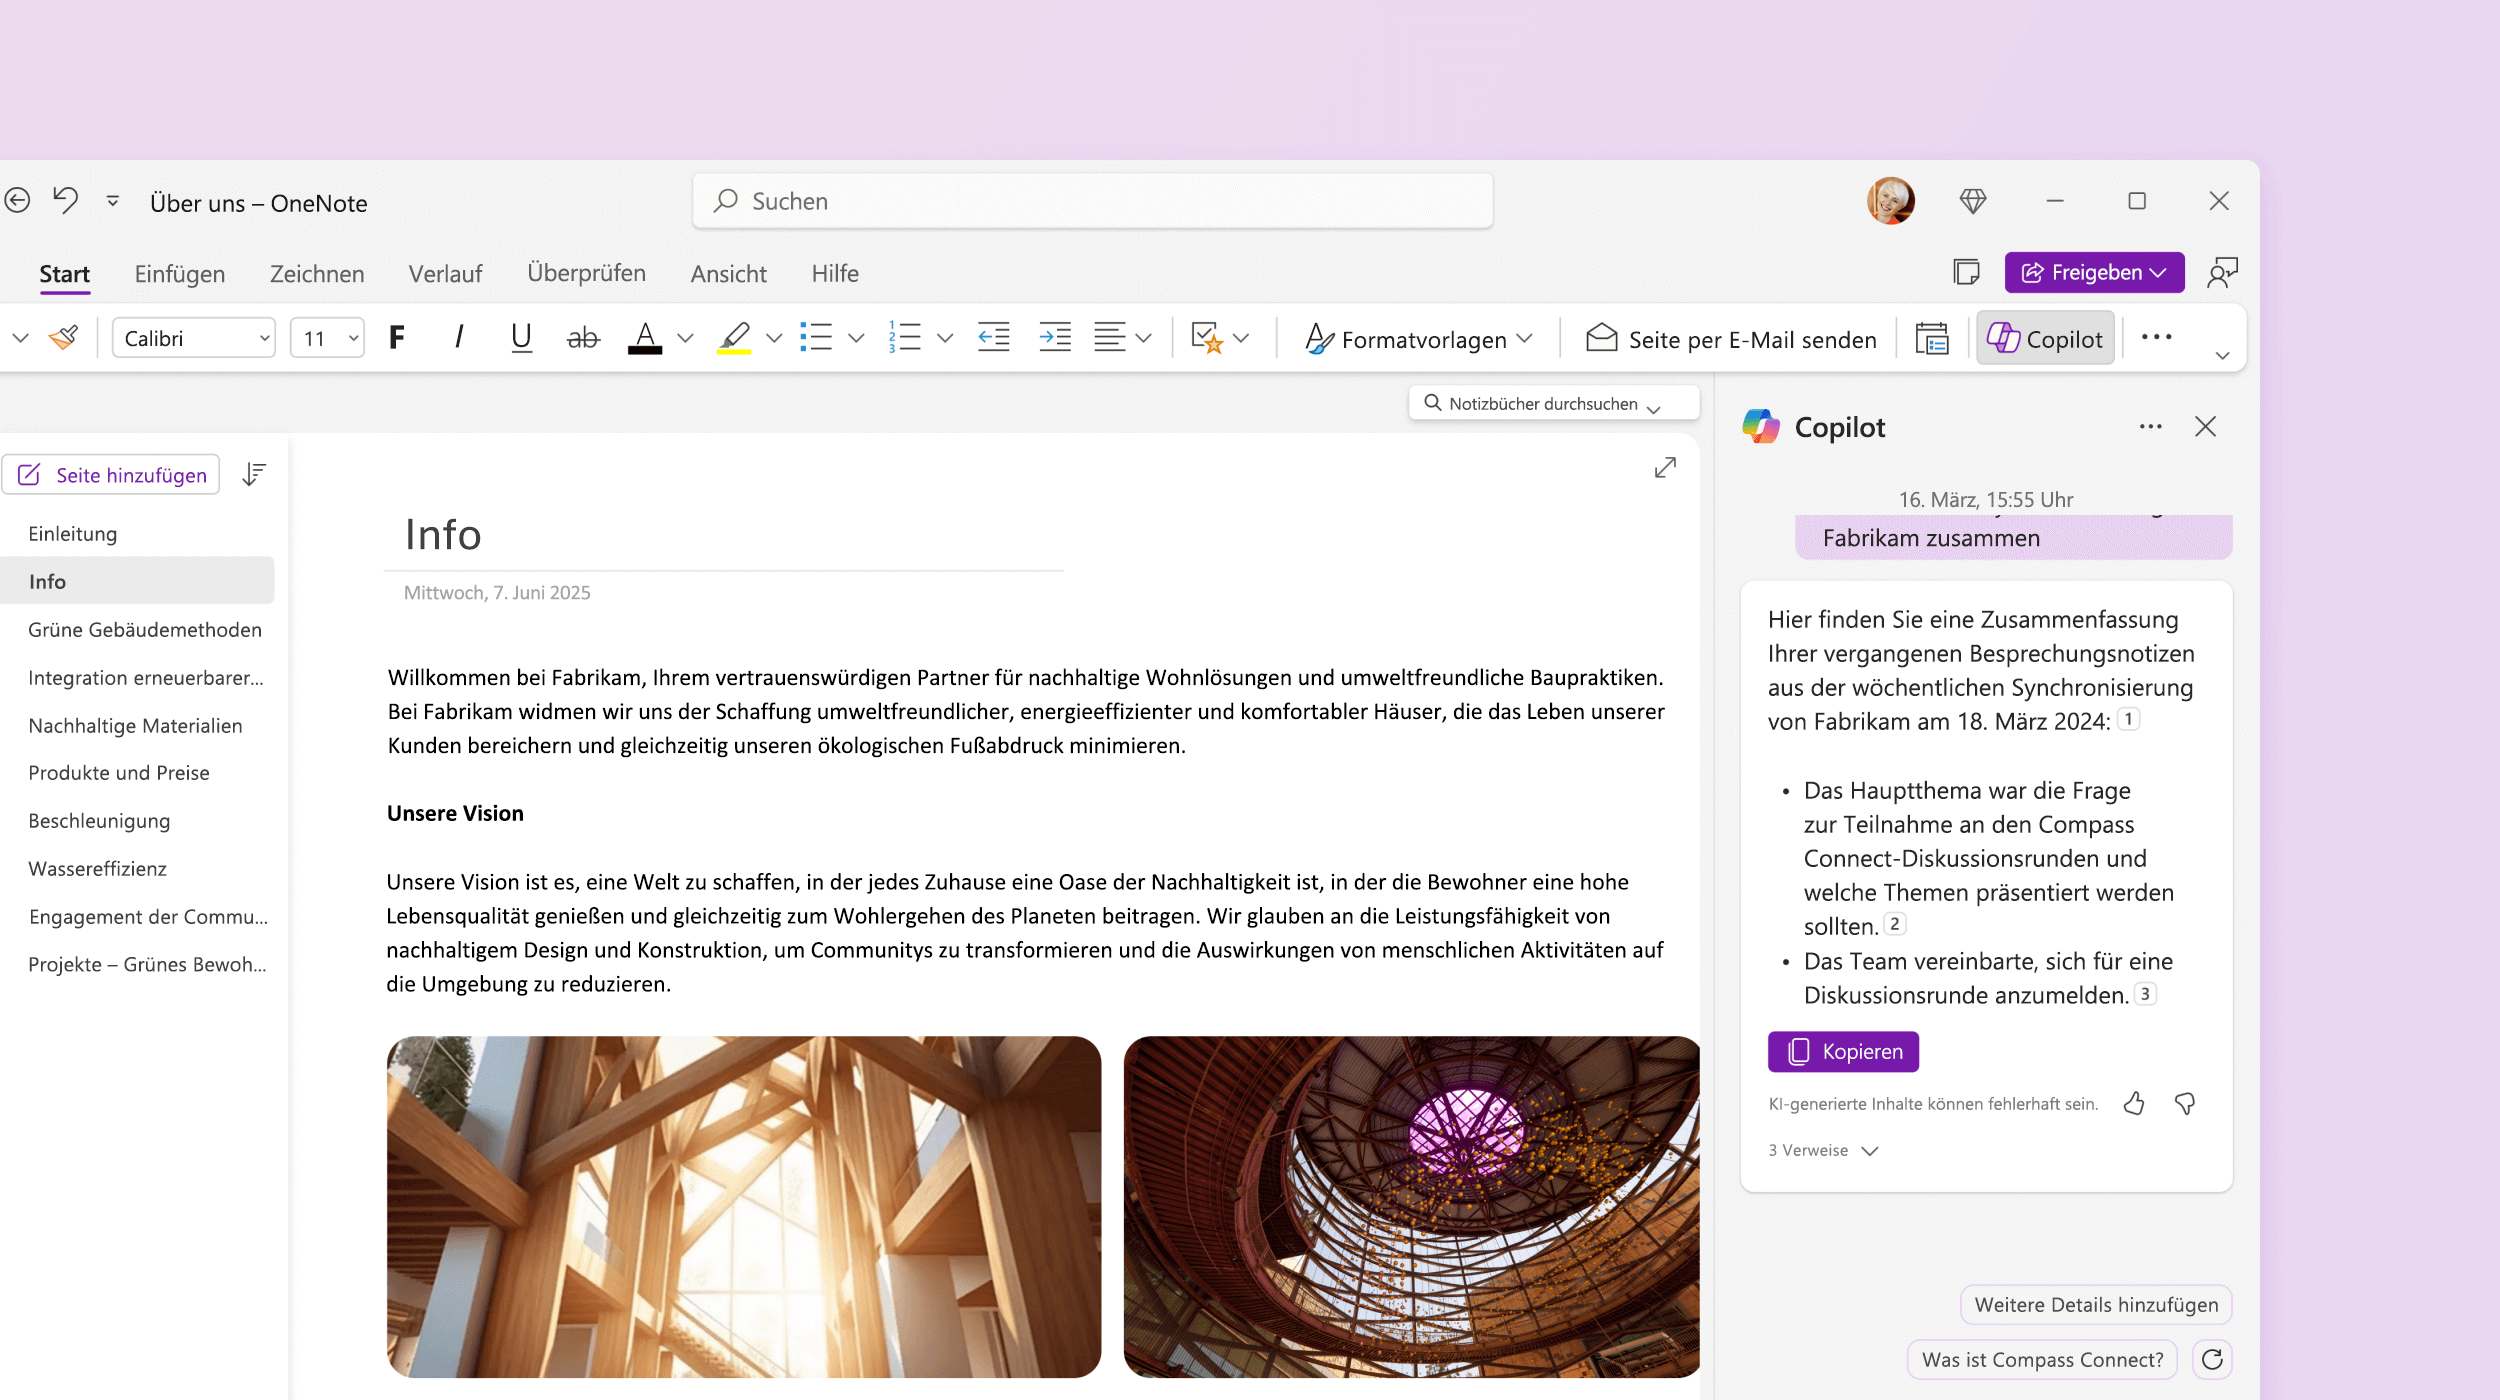
Task: Expand the 3 Verweise section in Copilot
Action: pyautogui.click(x=1825, y=1149)
